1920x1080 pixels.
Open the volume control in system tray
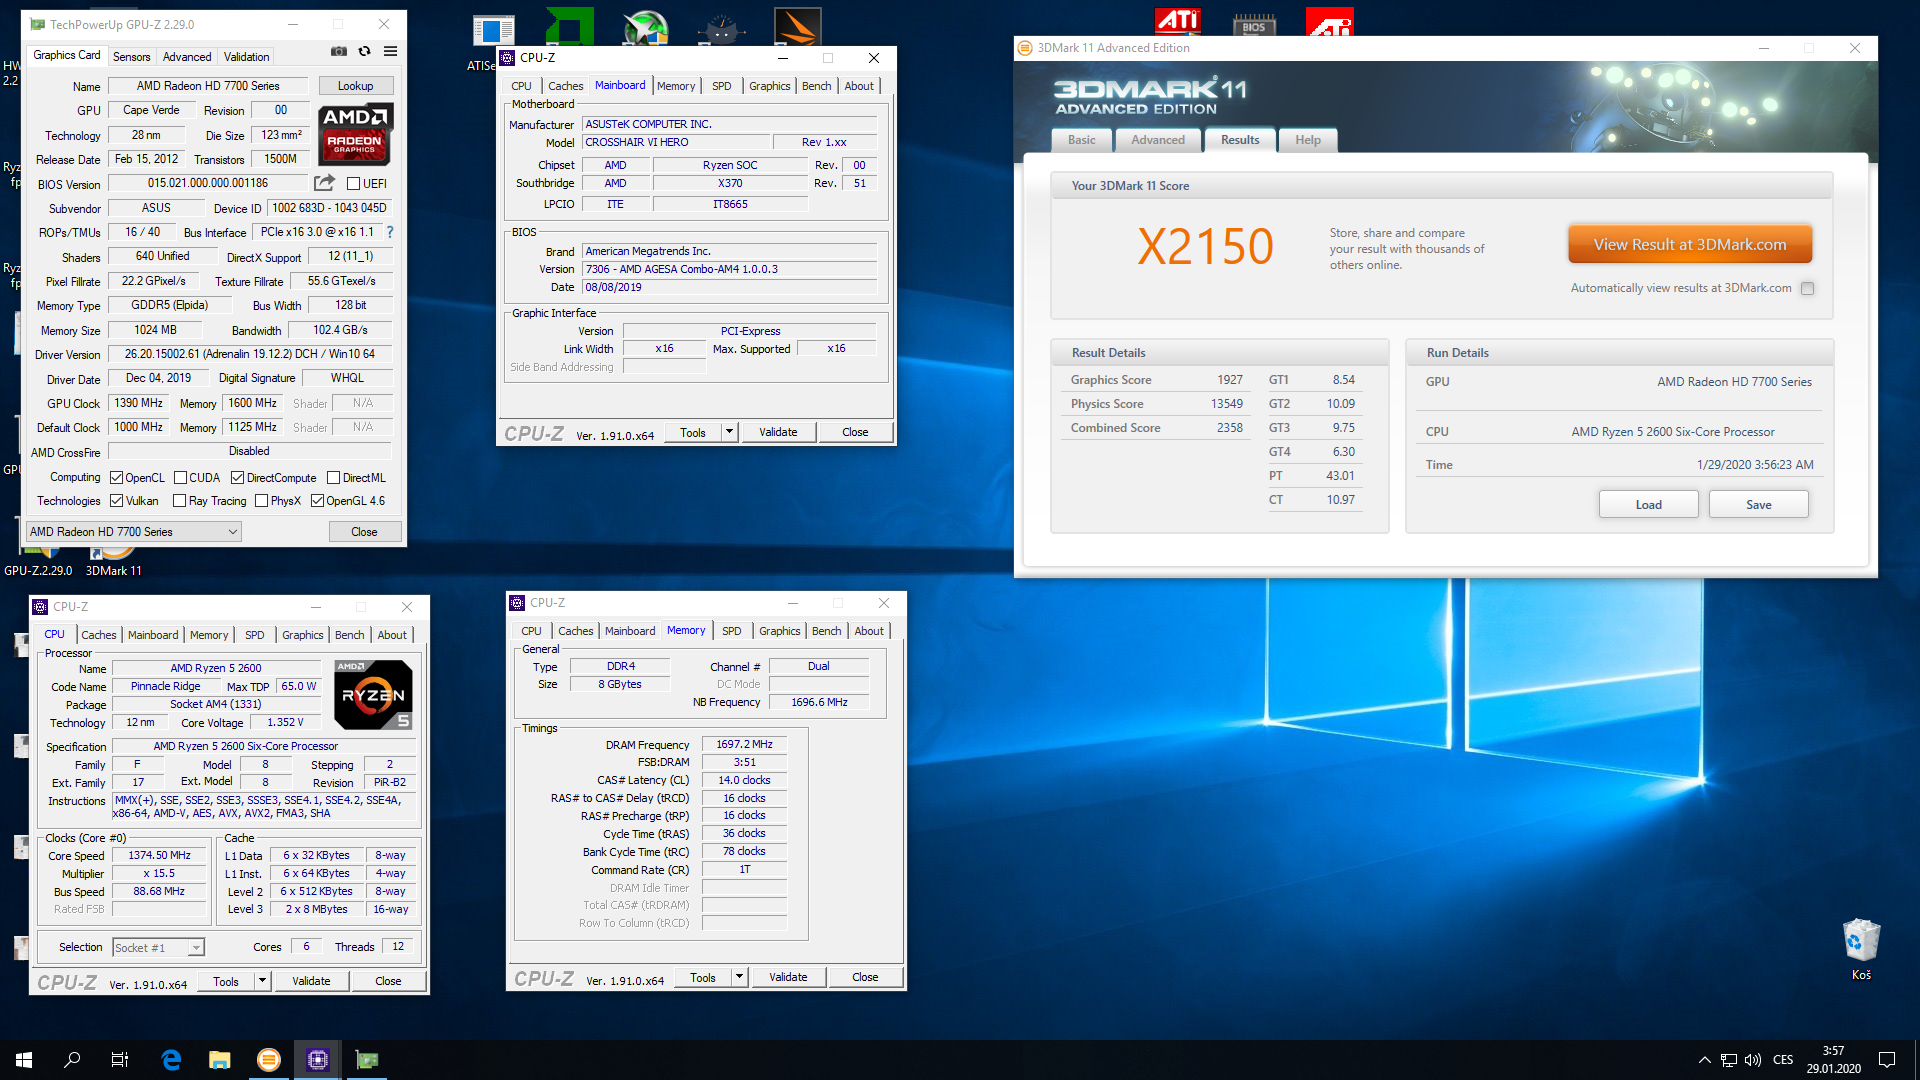(1753, 1060)
